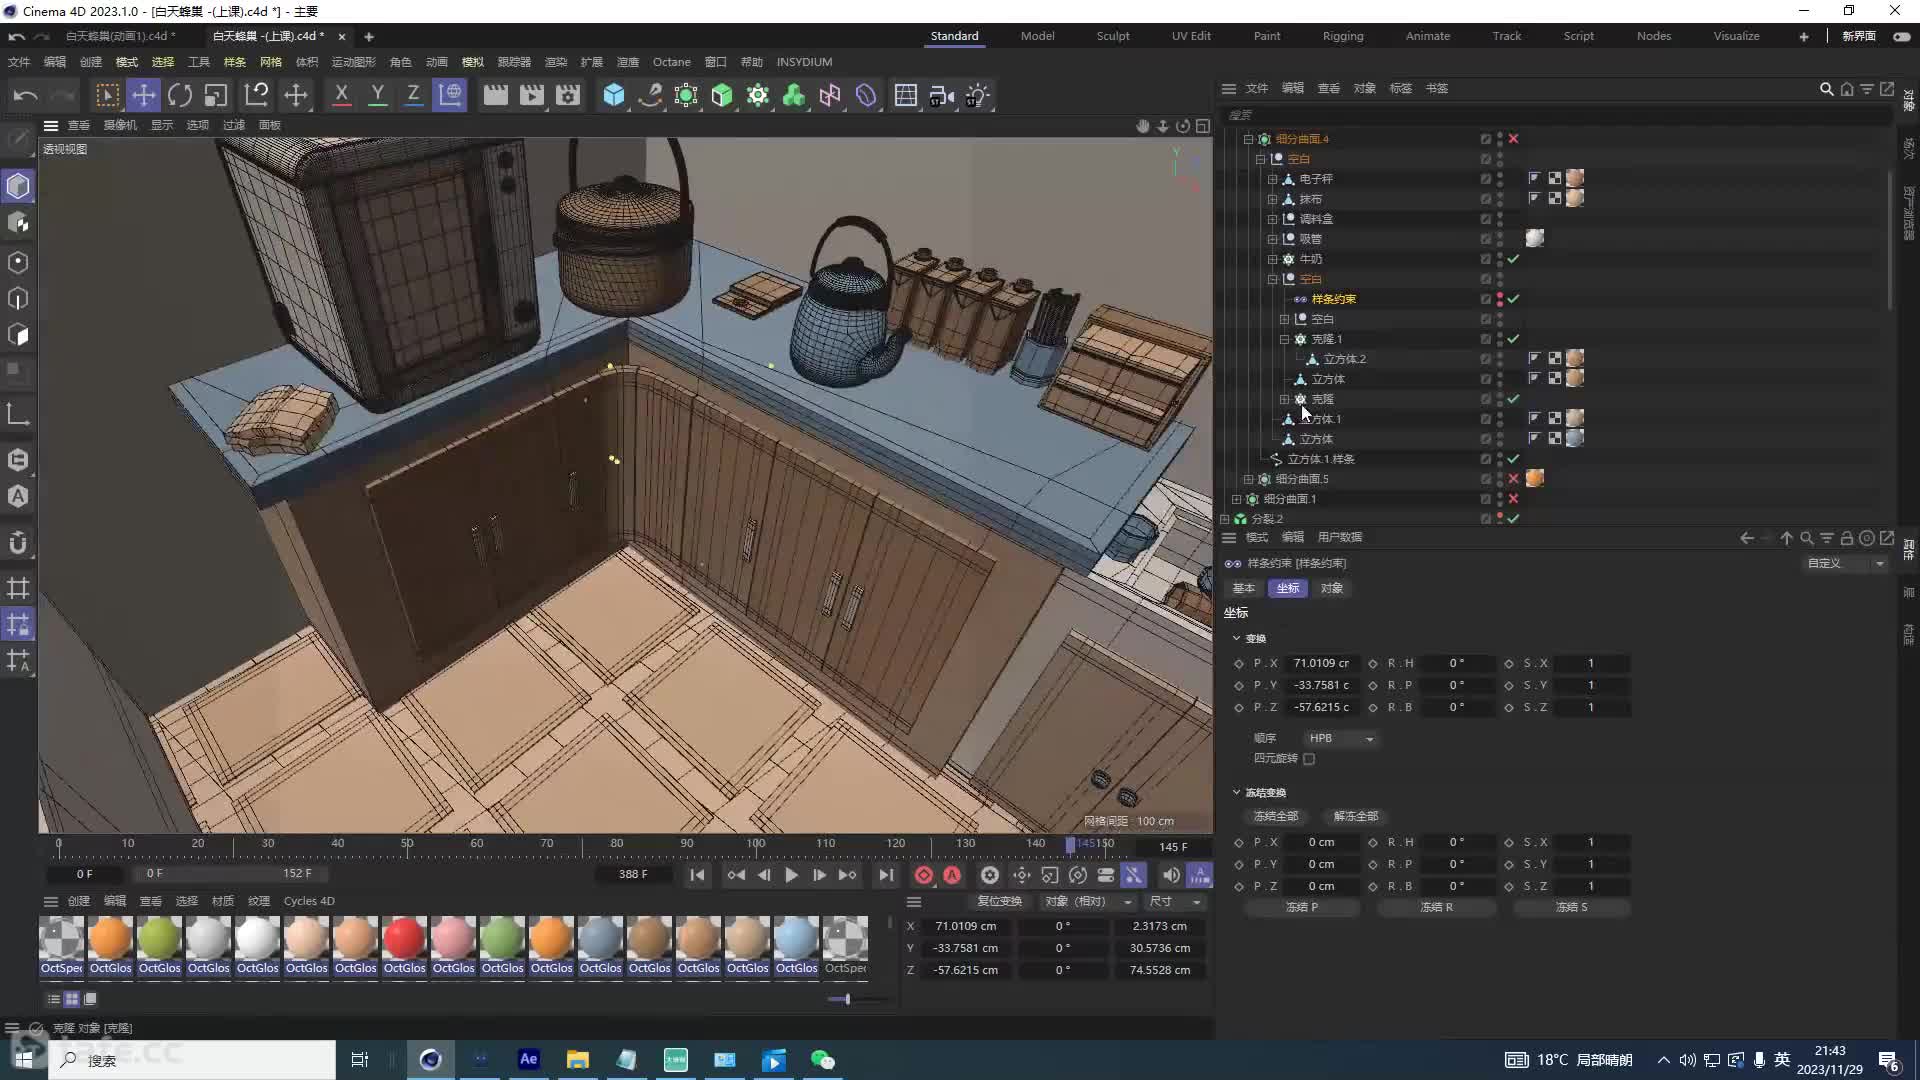Click the Points mode icon in left palette
Viewport: 1920px width, 1080px height.
click(x=18, y=262)
